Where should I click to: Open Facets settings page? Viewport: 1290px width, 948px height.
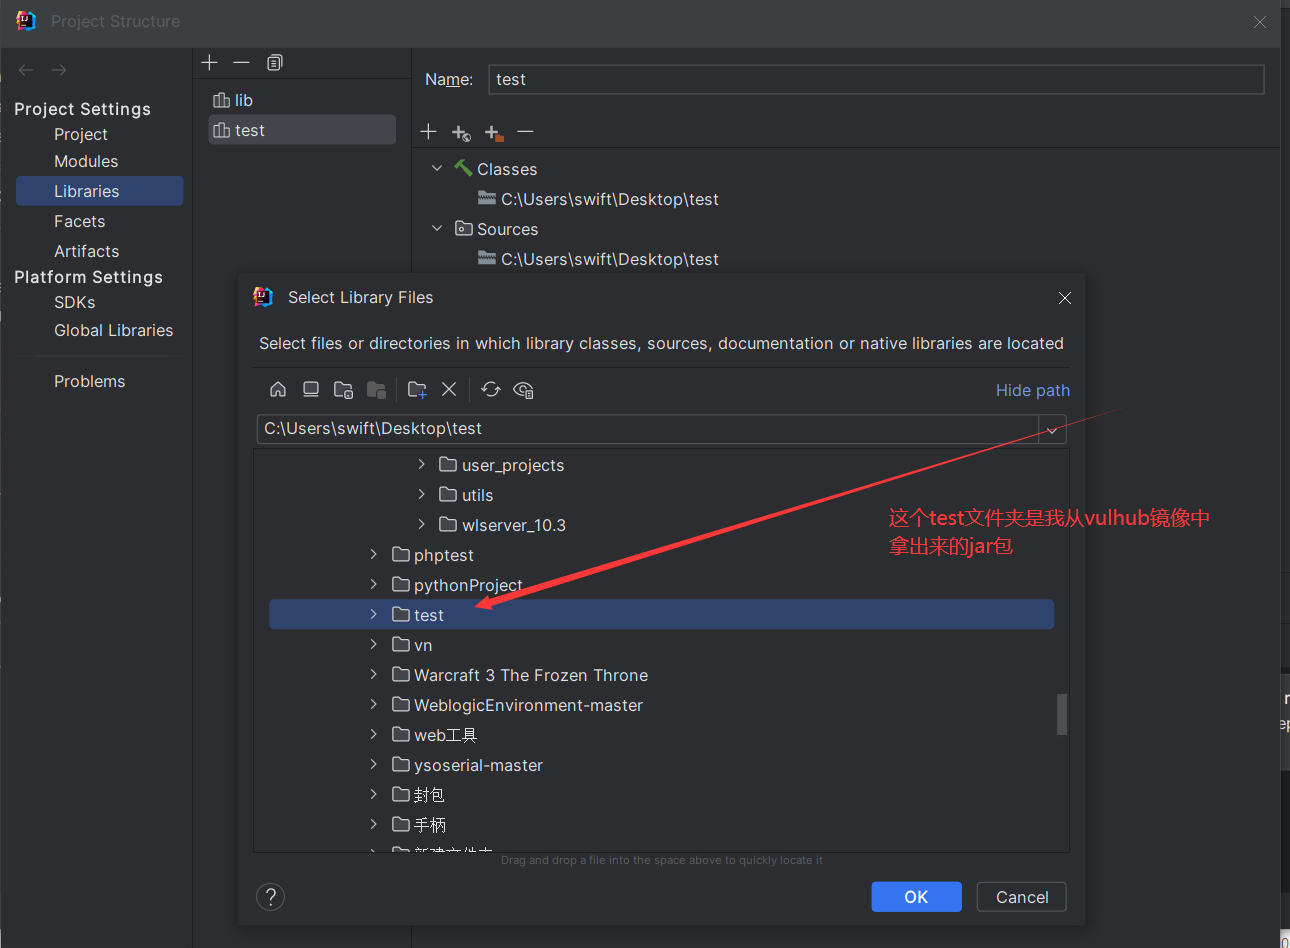click(79, 221)
